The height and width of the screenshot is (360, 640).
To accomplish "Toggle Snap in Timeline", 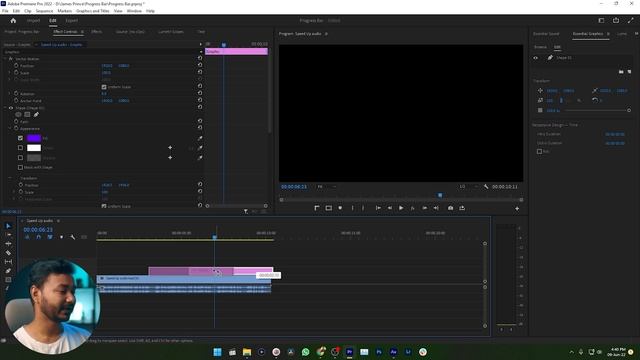I will click(x=38, y=237).
